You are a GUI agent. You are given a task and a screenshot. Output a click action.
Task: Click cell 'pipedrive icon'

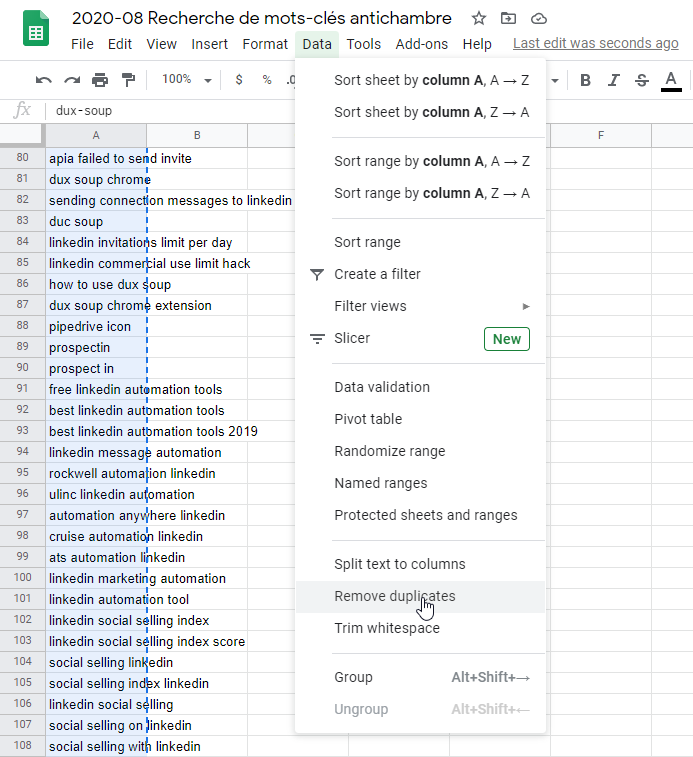pyautogui.click(x=96, y=326)
